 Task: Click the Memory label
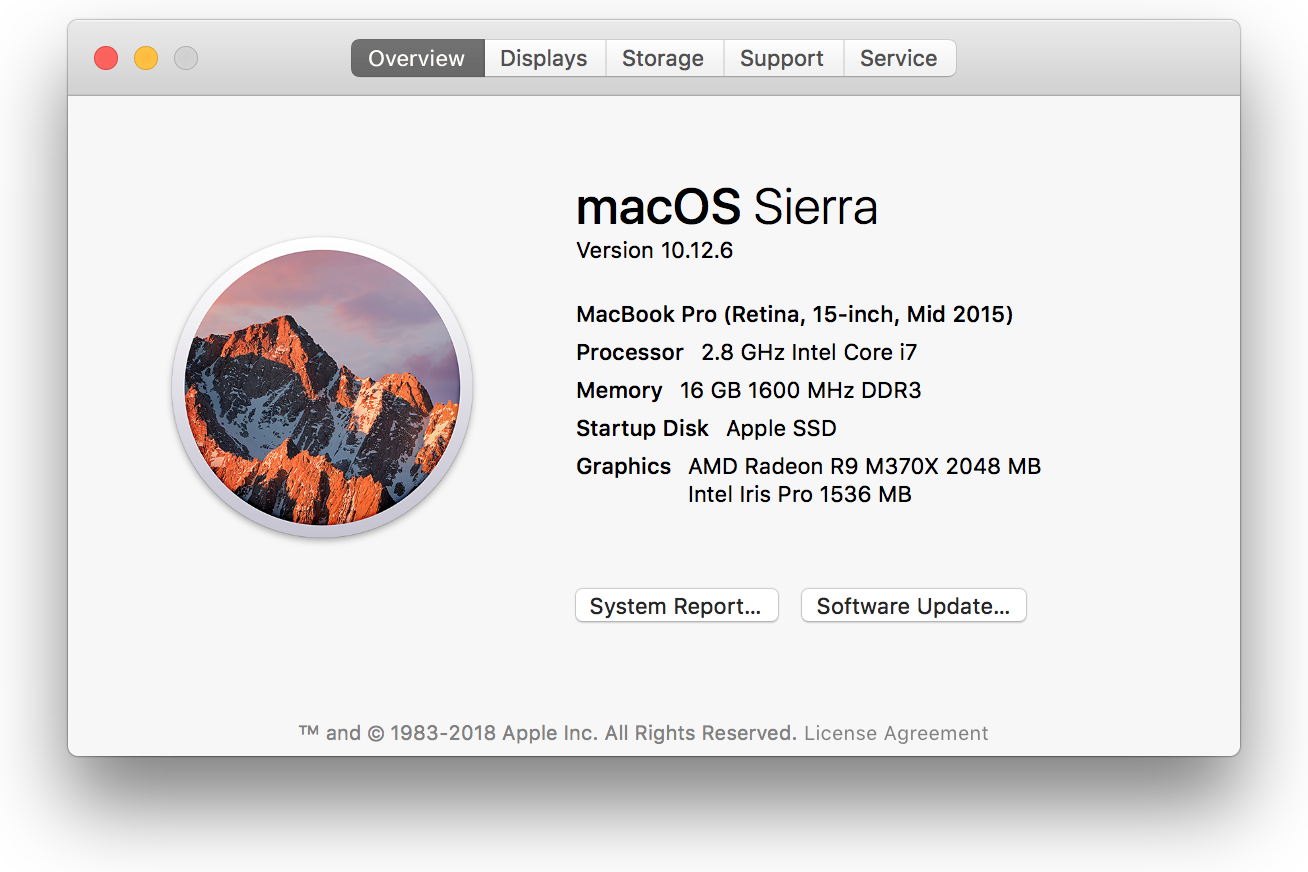(x=619, y=390)
